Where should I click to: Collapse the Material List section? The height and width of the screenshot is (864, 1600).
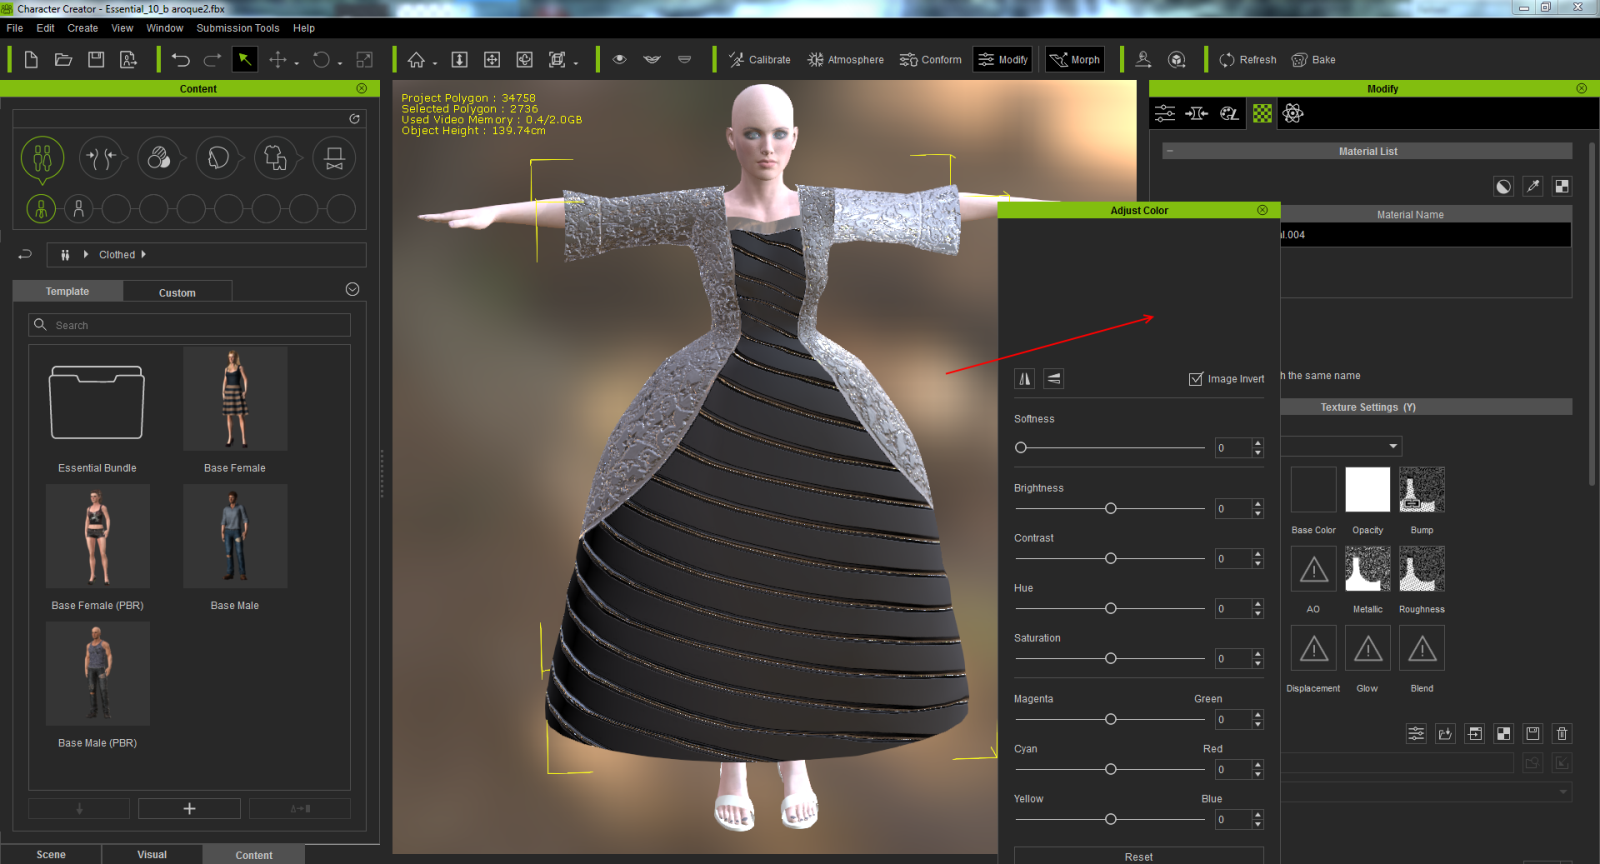[1170, 152]
